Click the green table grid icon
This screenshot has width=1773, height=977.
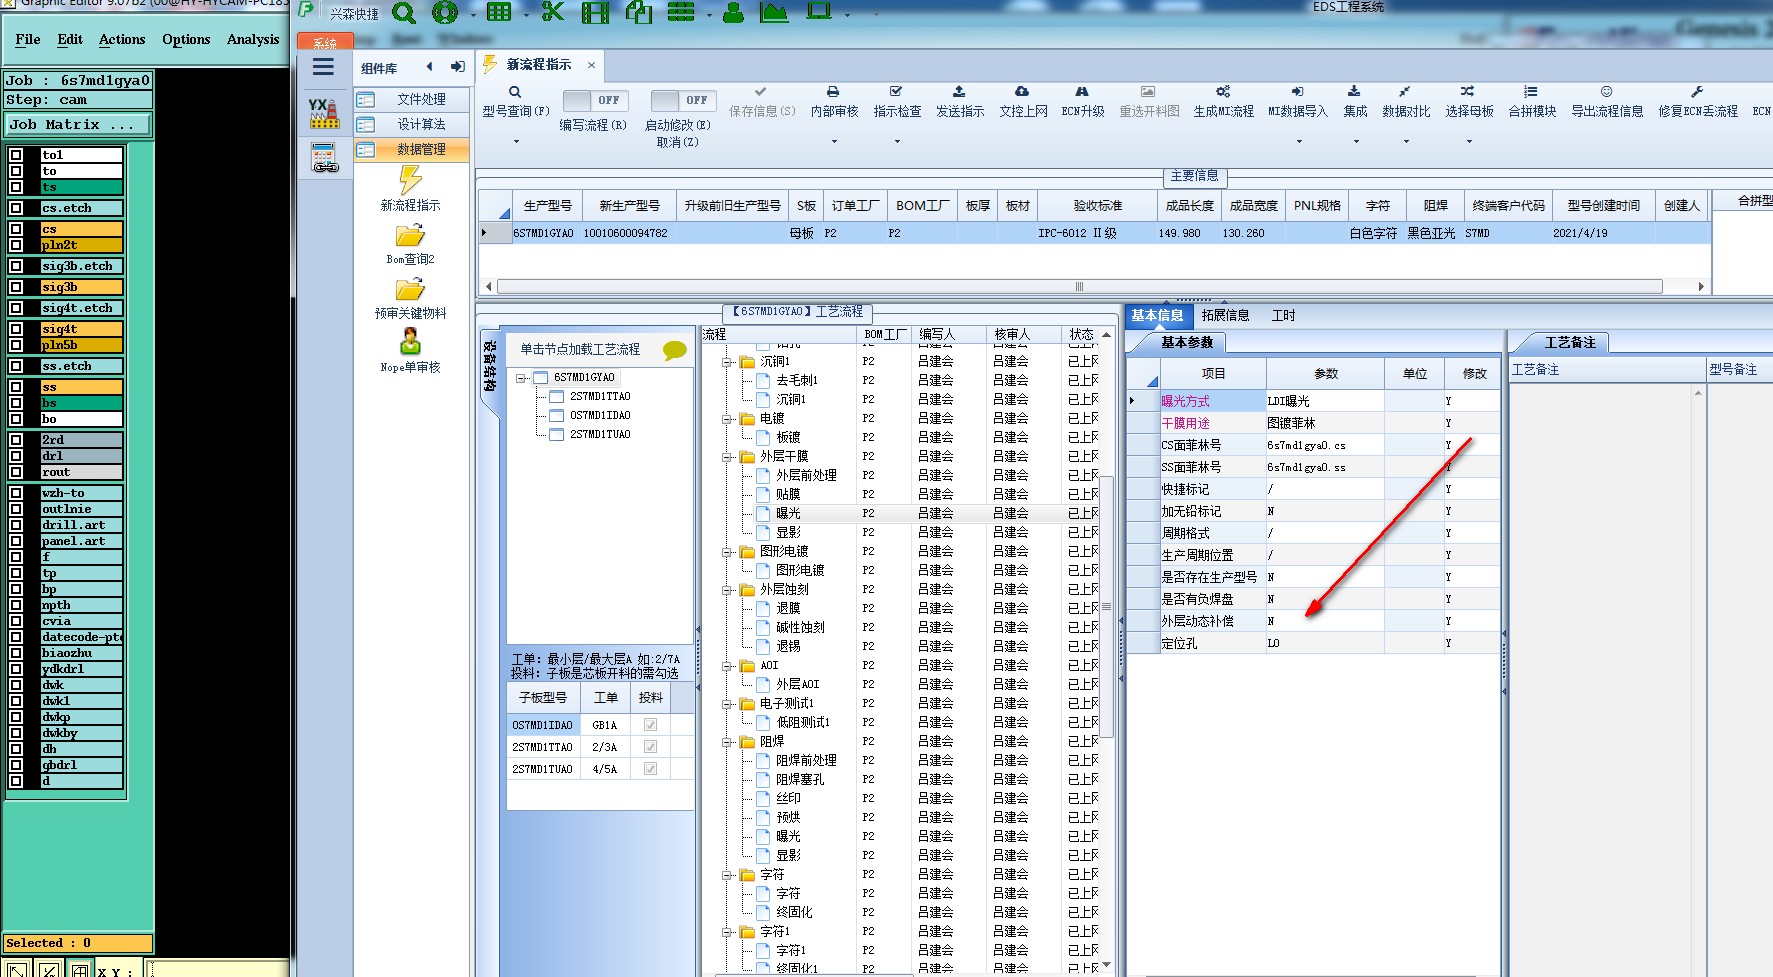tap(498, 13)
